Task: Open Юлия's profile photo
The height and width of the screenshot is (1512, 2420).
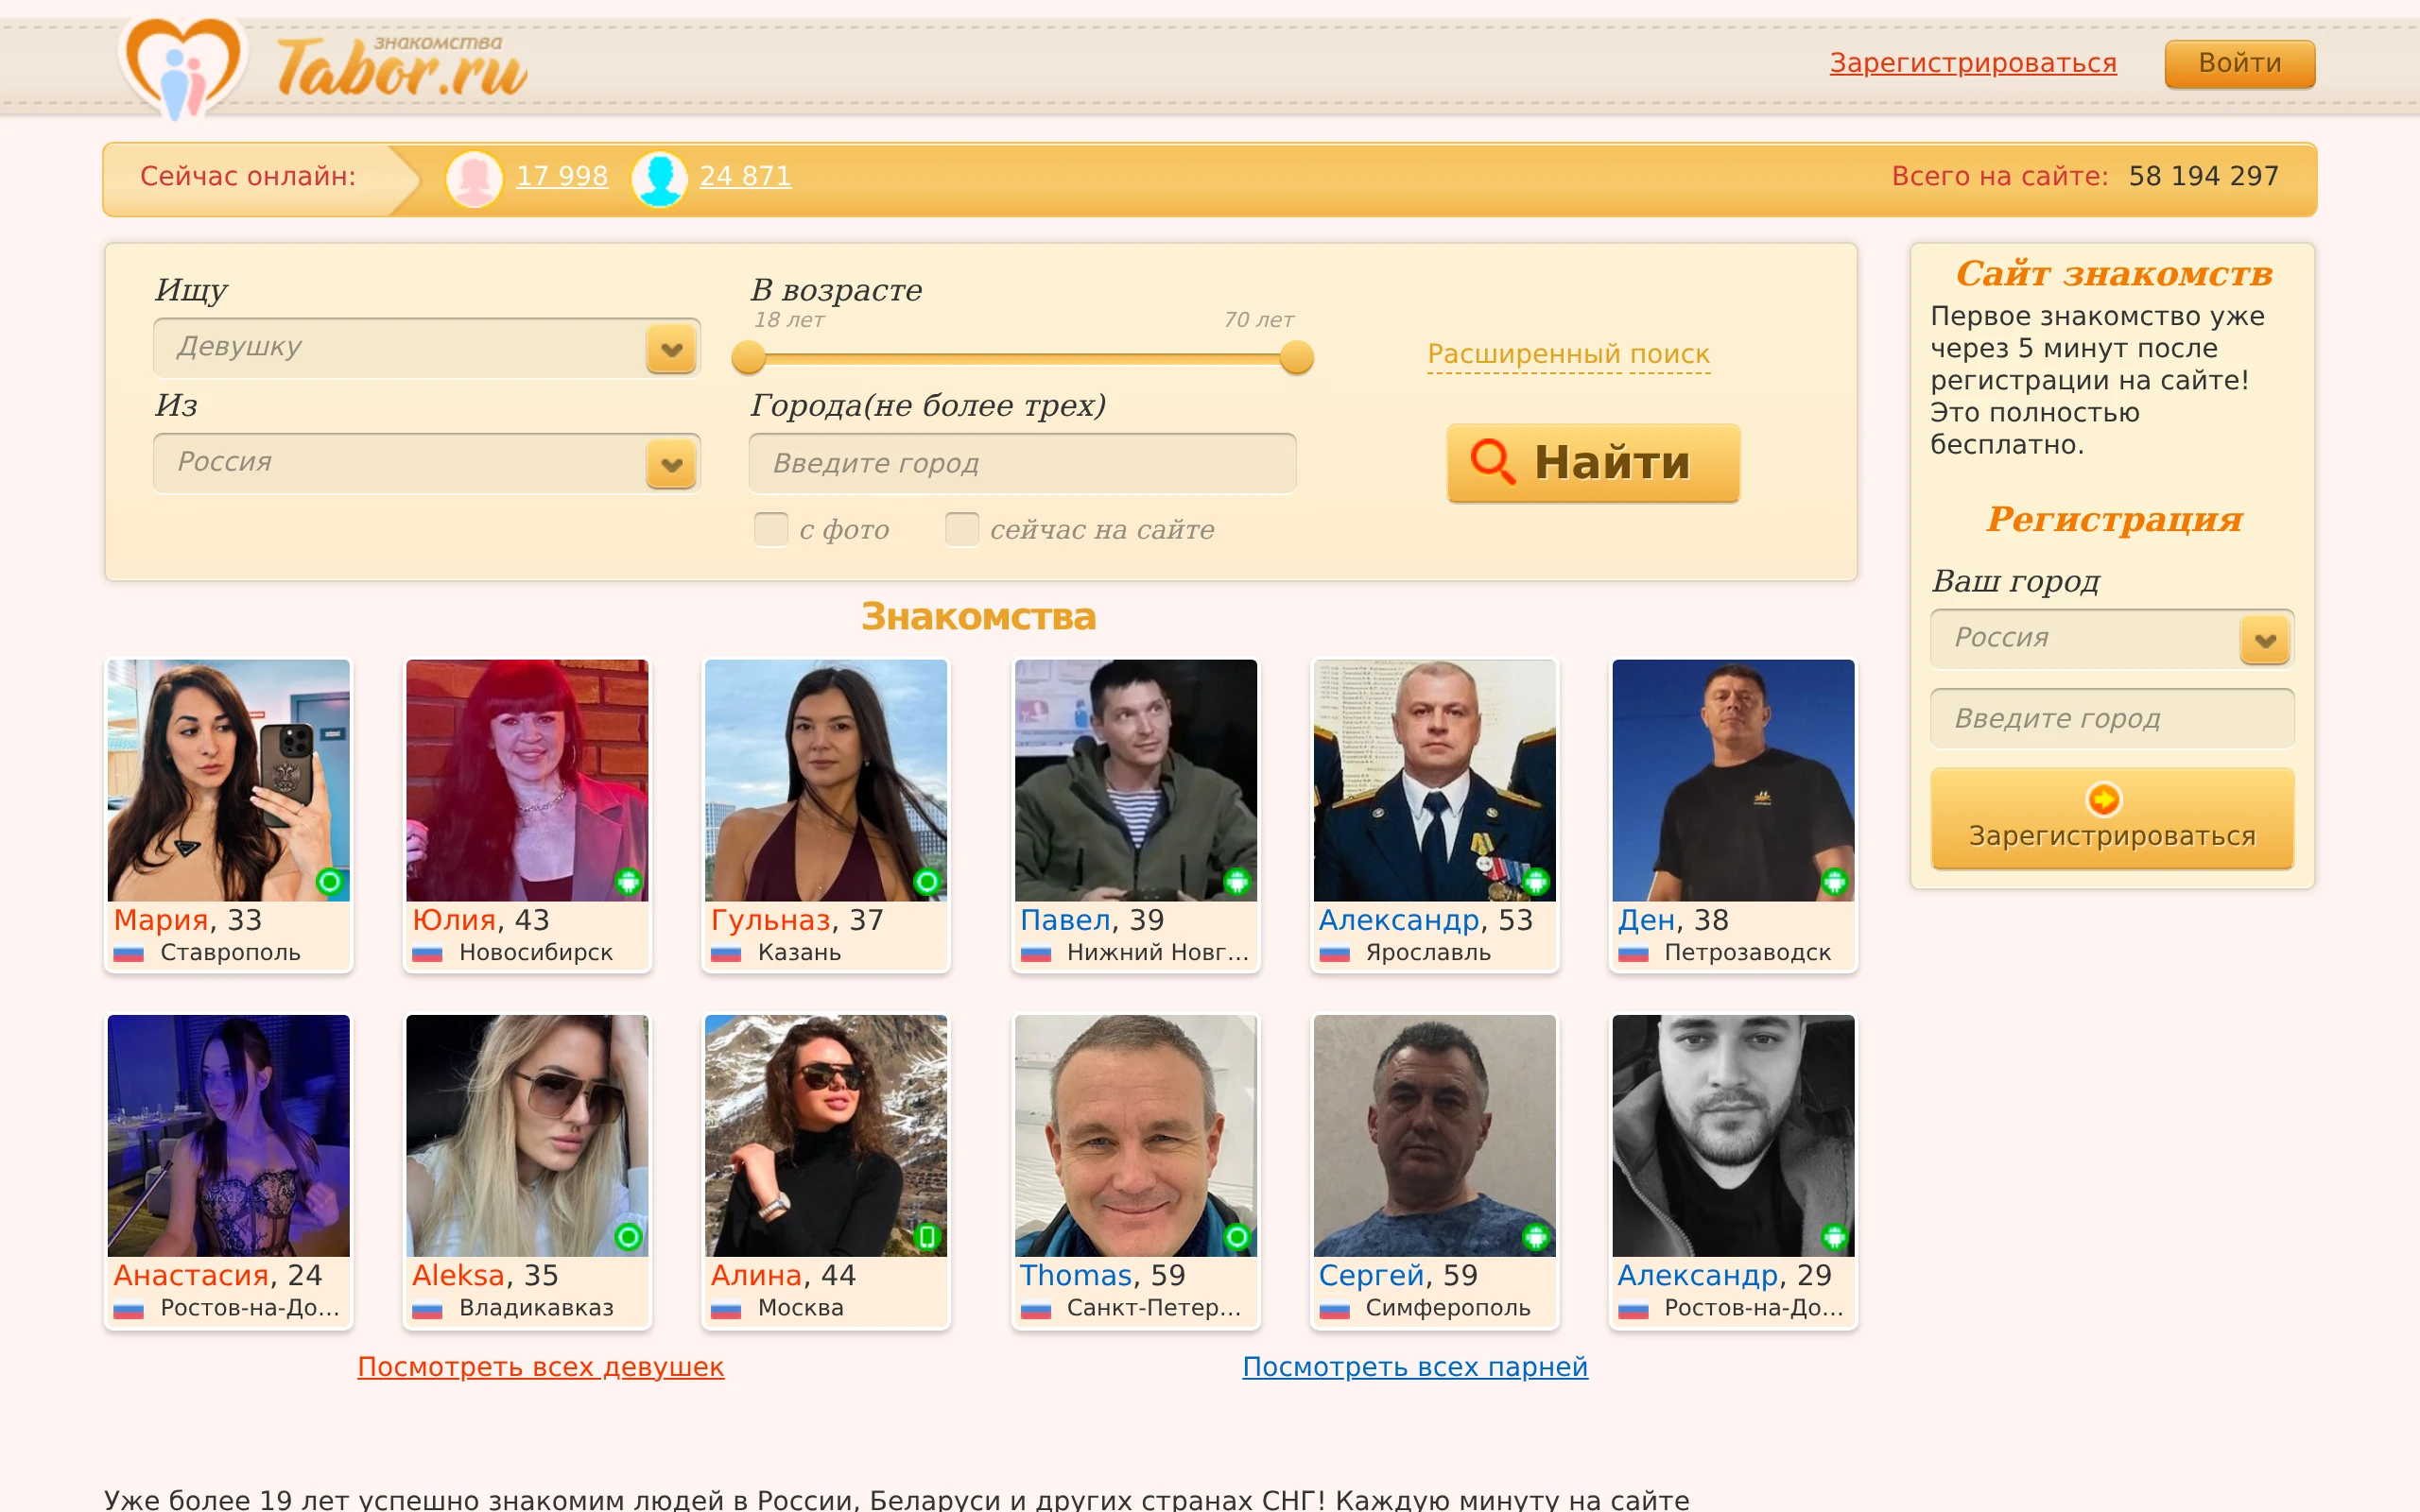Action: click(527, 780)
